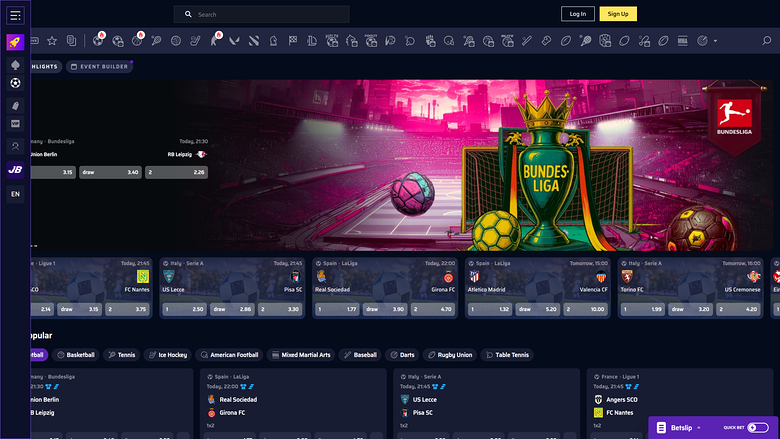Select the Tennis popular tab

122,355
